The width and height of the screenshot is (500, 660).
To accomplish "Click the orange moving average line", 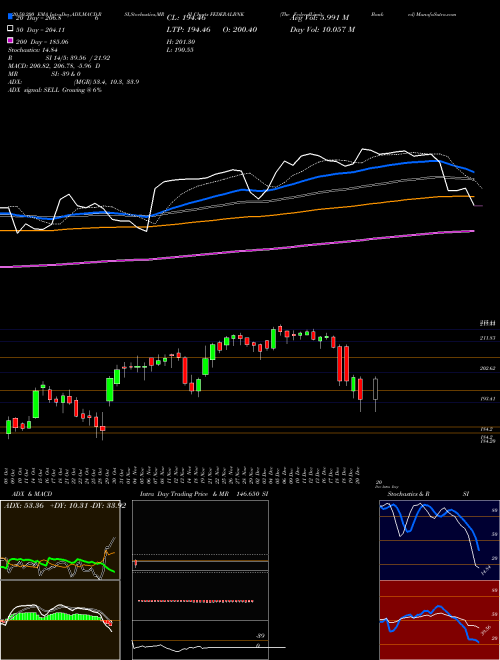I will click(236, 218).
